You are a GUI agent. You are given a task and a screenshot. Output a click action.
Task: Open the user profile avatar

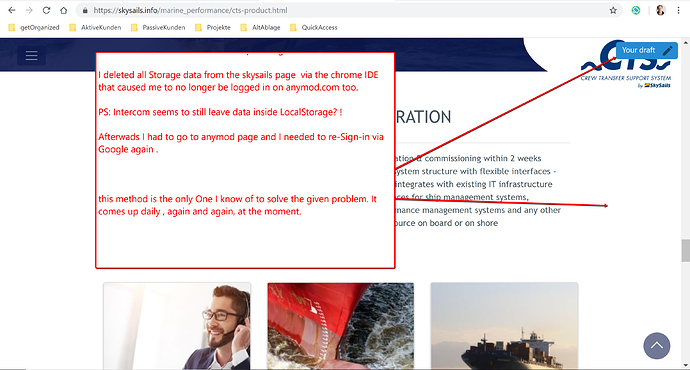tap(661, 10)
